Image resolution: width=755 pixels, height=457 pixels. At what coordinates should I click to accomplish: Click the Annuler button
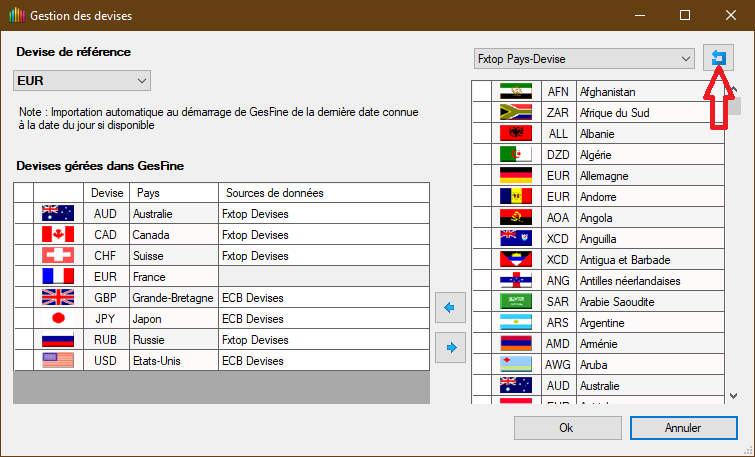pos(682,427)
